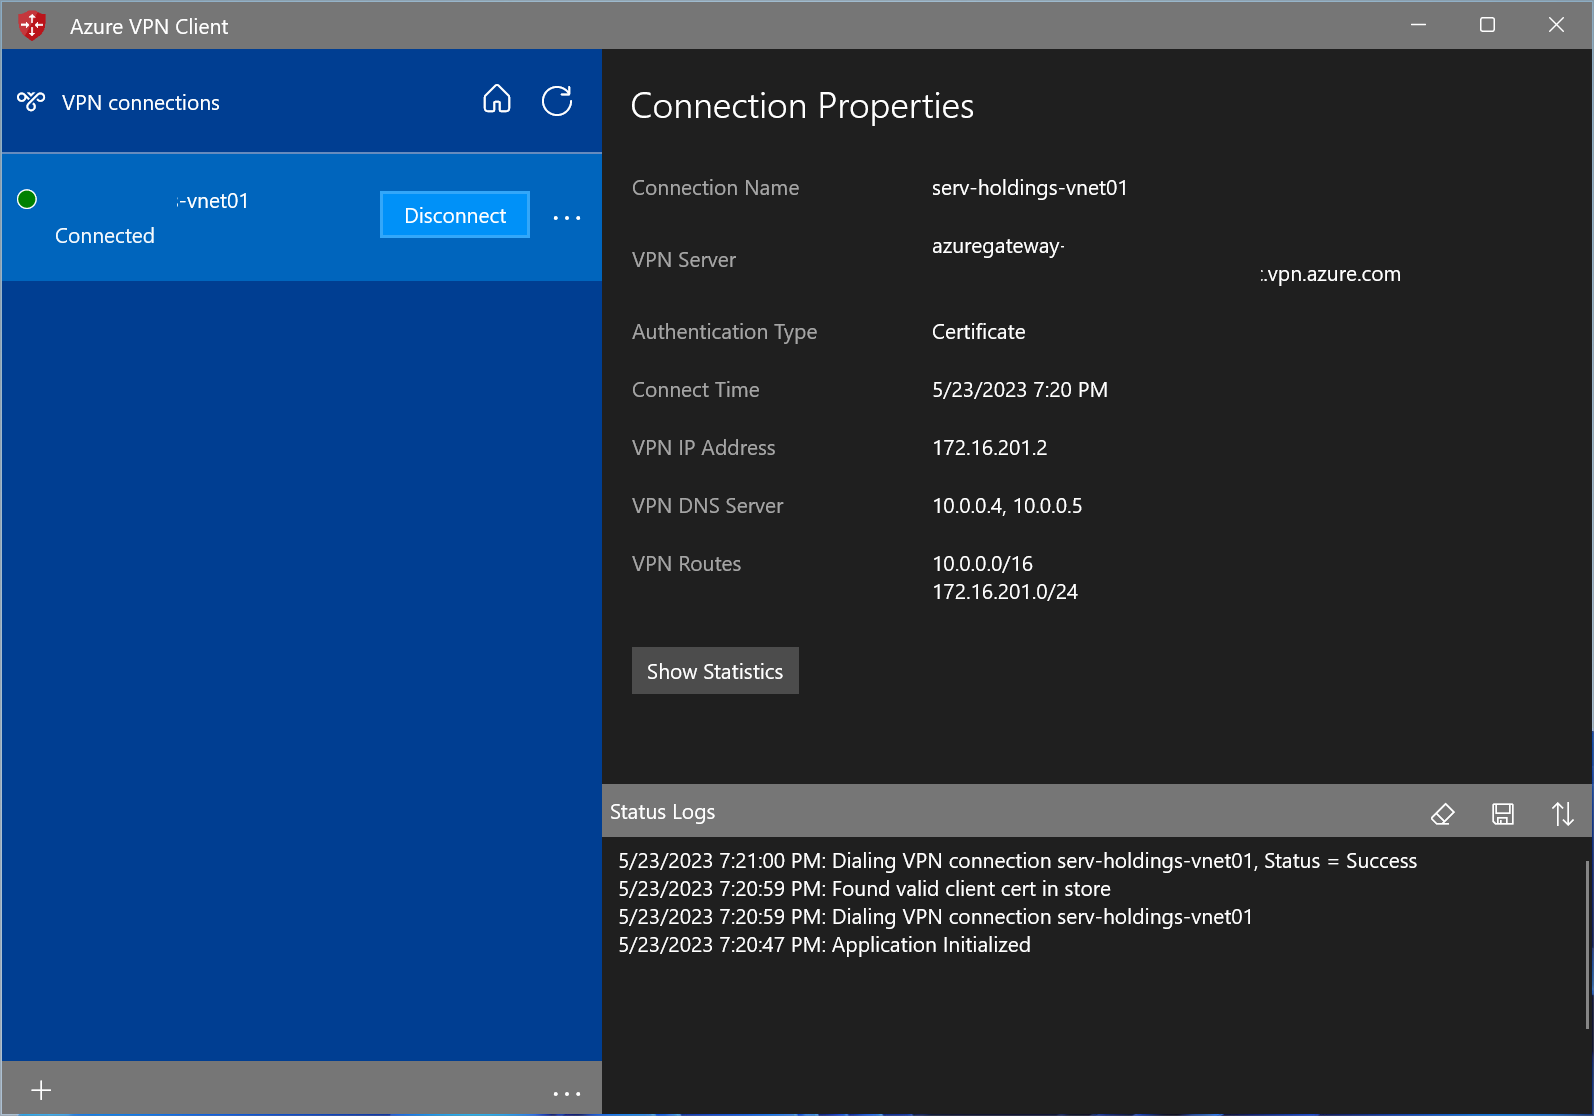Click the VPN IP Address label
Viewport: 1594px width, 1116px height.
pos(704,448)
